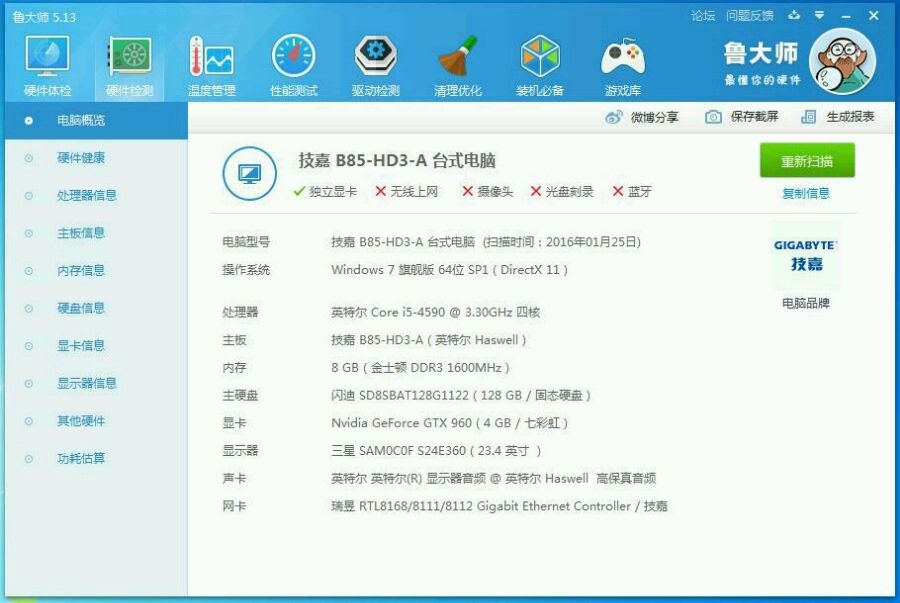Viewport: 900px width, 603px height.
Task: Click the download tray icon in title bar
Action: pyautogui.click(x=794, y=15)
